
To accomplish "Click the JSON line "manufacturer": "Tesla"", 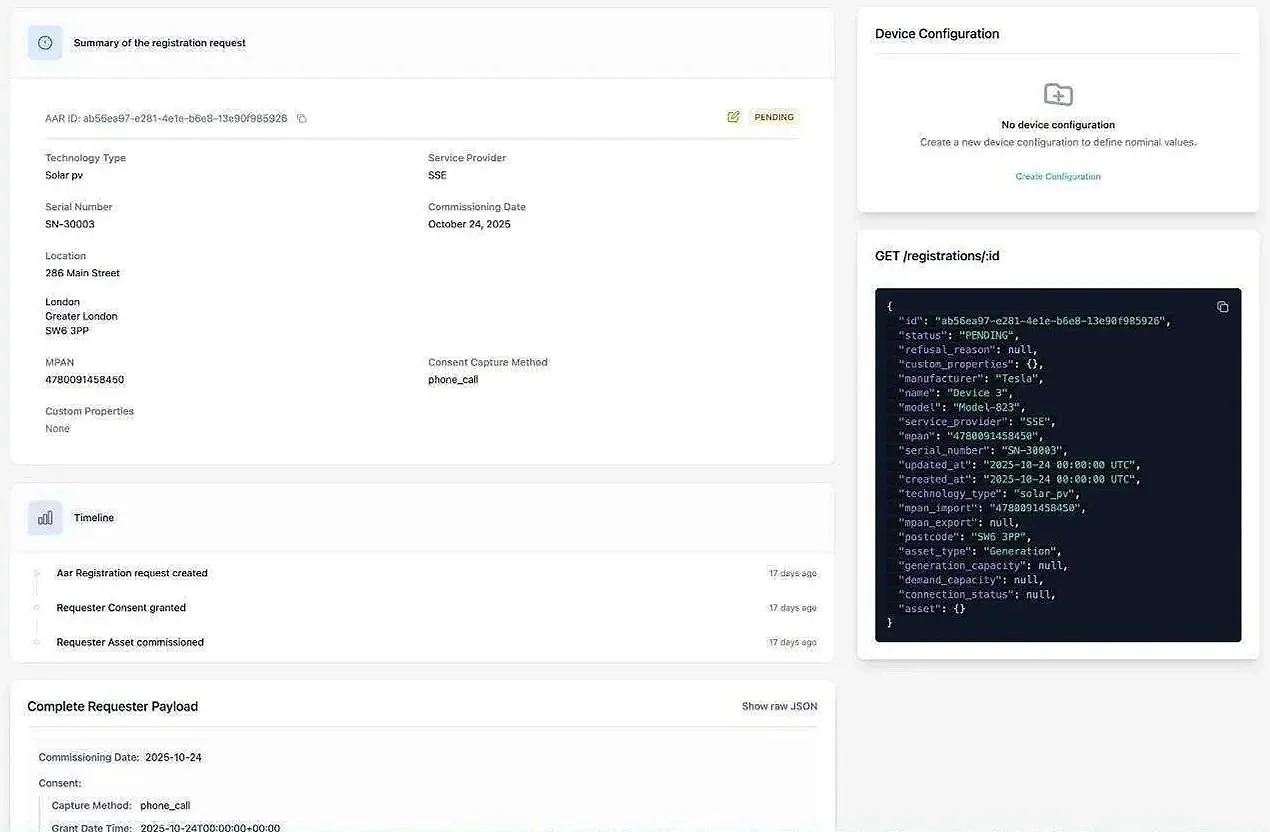I will [x=972, y=379].
